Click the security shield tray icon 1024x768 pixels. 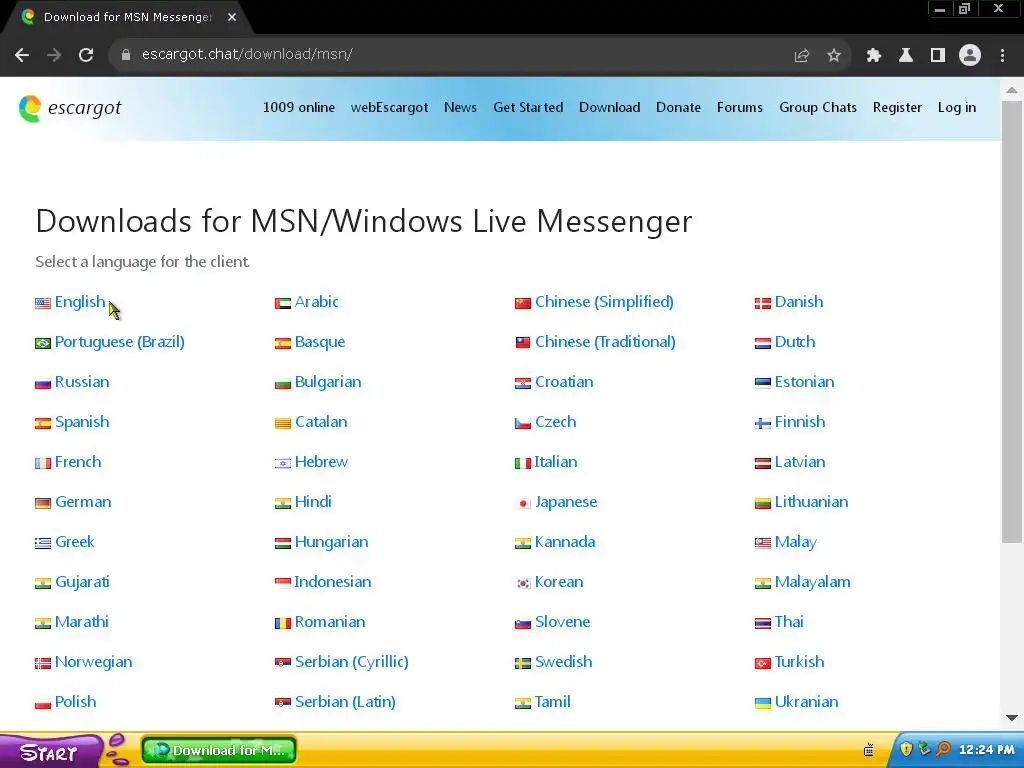coord(906,749)
